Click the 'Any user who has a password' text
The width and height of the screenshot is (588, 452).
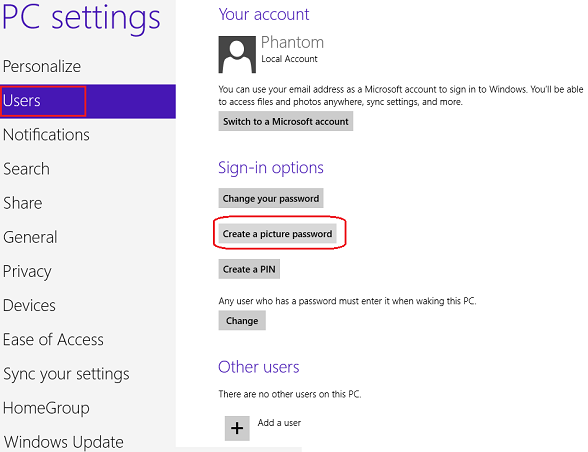click(347, 301)
